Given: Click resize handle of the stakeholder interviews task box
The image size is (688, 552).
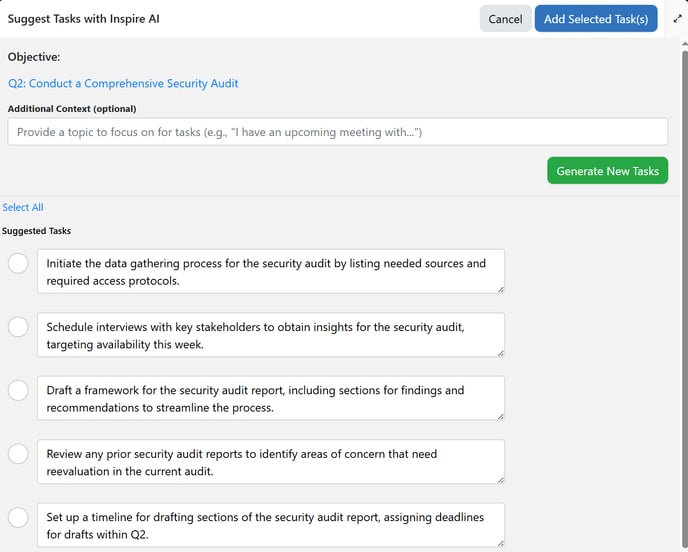Looking at the screenshot, I should click(x=500, y=352).
